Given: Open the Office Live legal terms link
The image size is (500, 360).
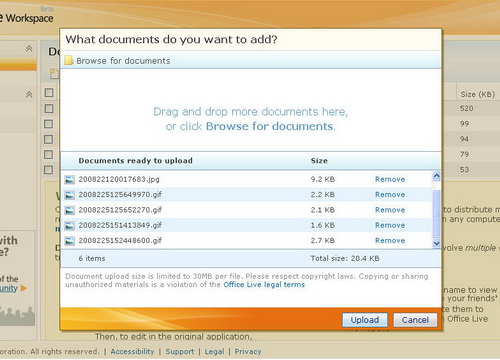Looking at the screenshot, I should click(264, 285).
